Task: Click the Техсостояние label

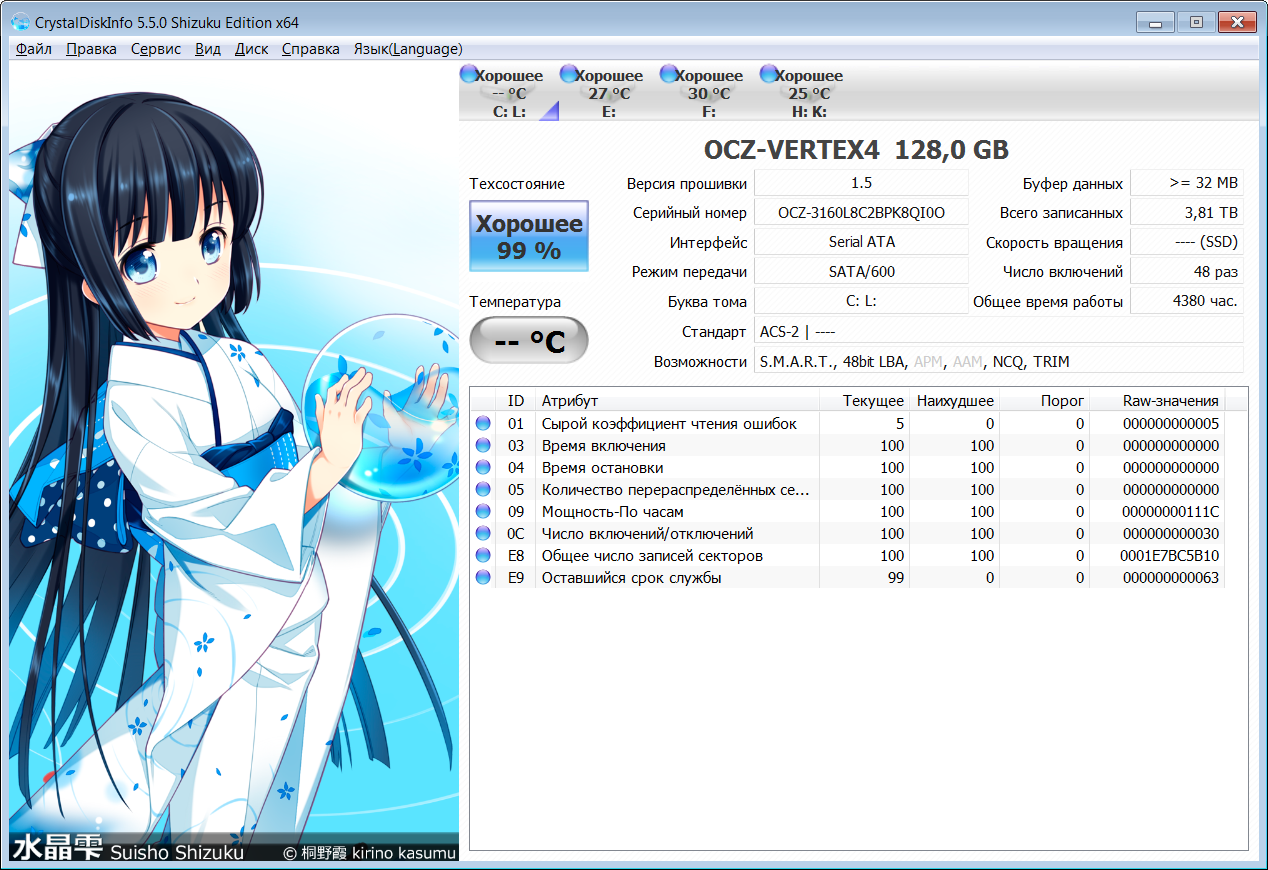Action: [517, 184]
